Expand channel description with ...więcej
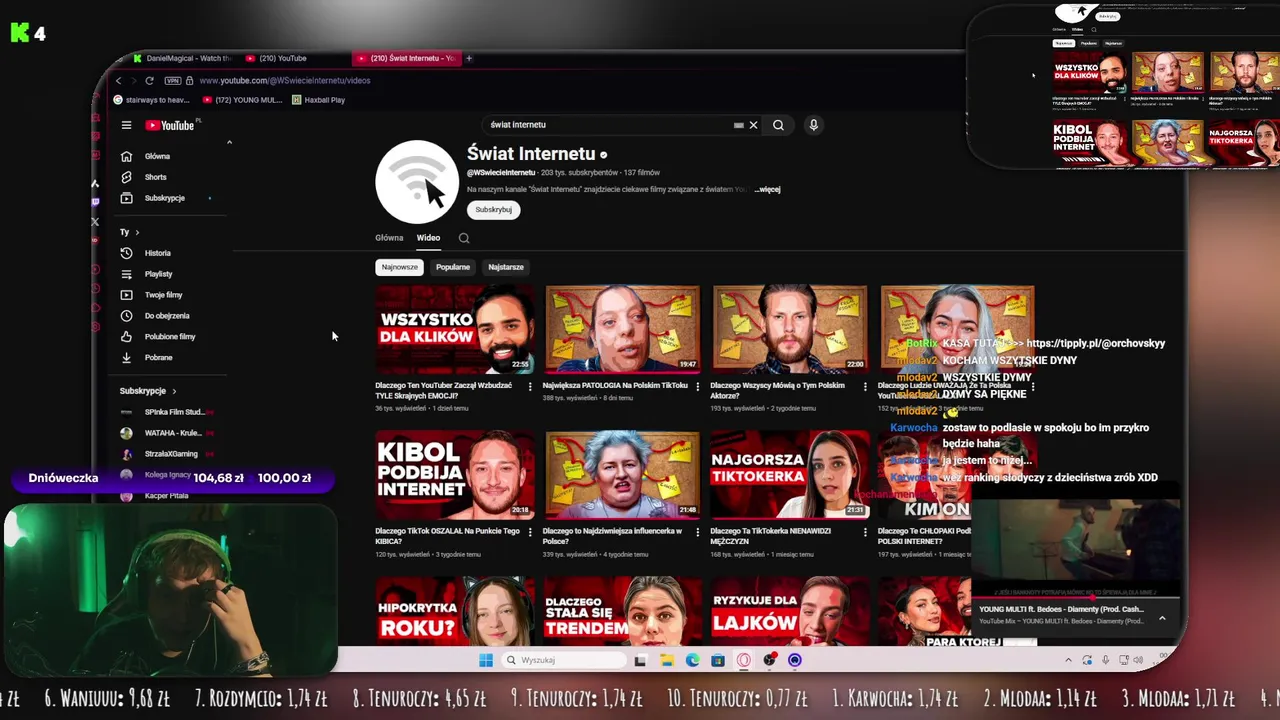This screenshot has height=720, width=1280. (x=767, y=189)
